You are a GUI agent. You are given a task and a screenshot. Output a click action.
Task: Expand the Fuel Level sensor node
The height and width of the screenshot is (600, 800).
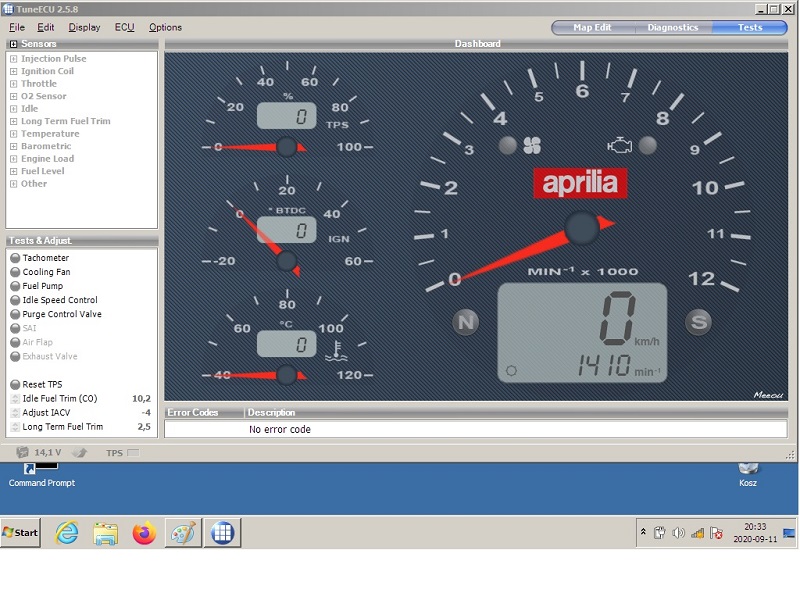click(x=14, y=171)
